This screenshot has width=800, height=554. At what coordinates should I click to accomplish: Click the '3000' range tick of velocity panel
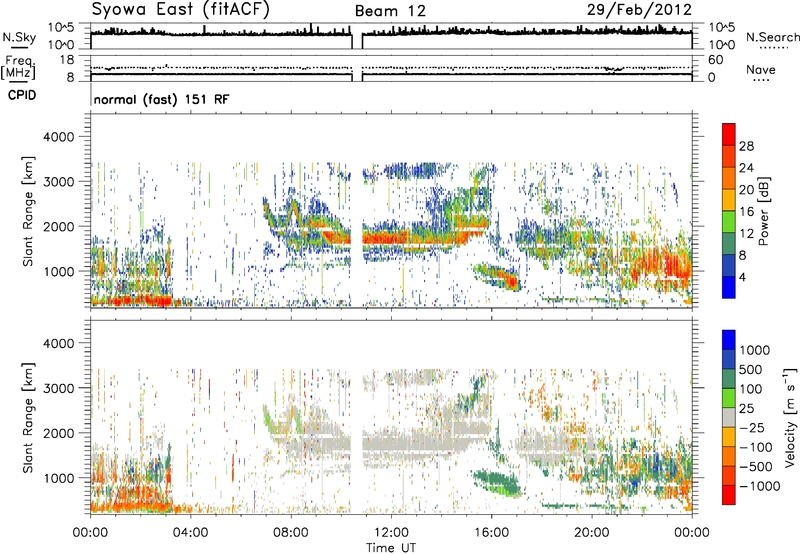(x=59, y=388)
